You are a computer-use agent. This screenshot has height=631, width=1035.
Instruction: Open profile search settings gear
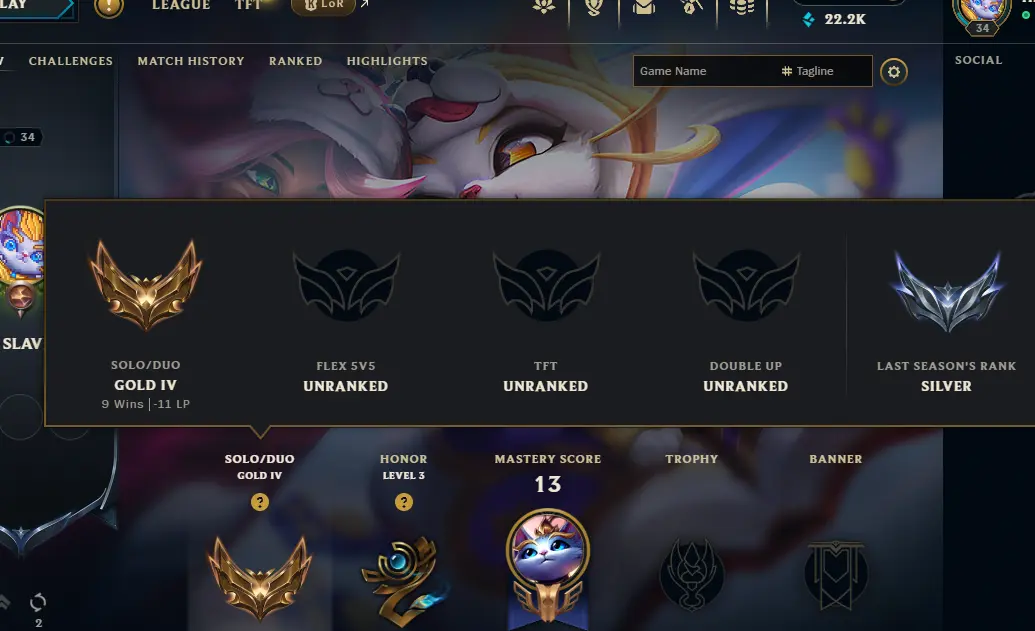(894, 72)
